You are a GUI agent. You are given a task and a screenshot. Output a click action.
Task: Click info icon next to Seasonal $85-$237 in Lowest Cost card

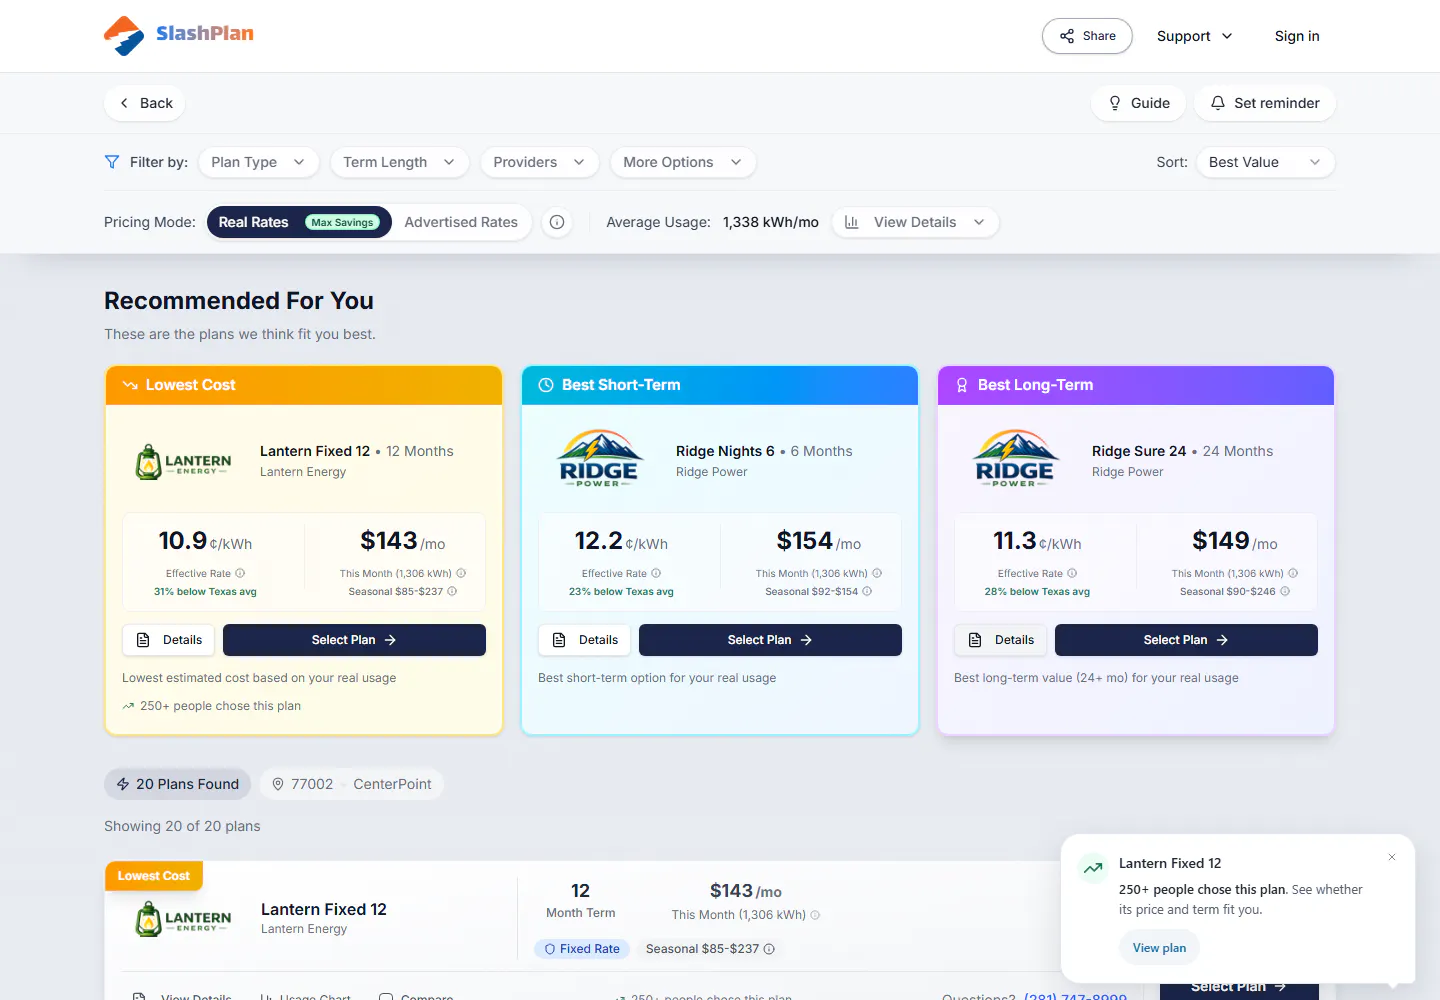pos(452,591)
